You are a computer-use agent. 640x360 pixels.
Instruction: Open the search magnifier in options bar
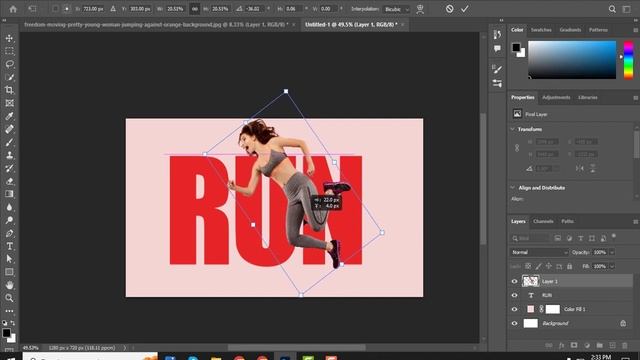pyautogui.click(x=612, y=9)
